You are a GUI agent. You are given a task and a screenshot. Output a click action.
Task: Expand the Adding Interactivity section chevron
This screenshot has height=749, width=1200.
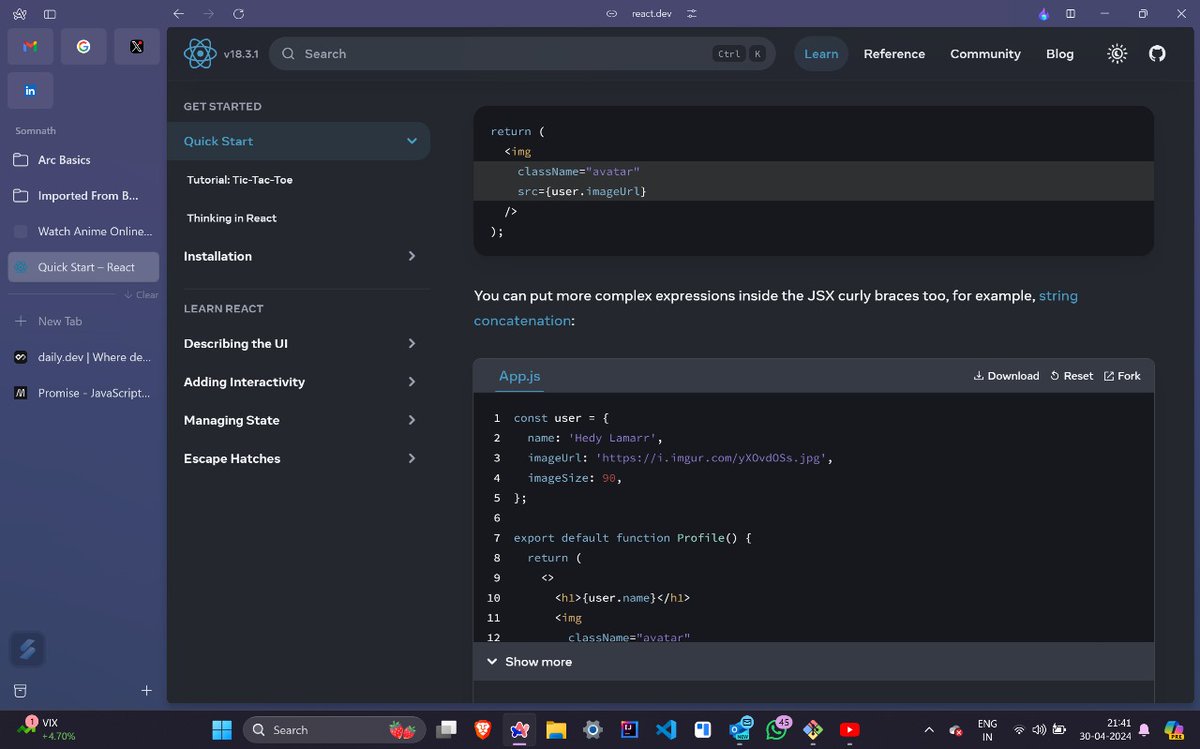pyautogui.click(x=412, y=382)
